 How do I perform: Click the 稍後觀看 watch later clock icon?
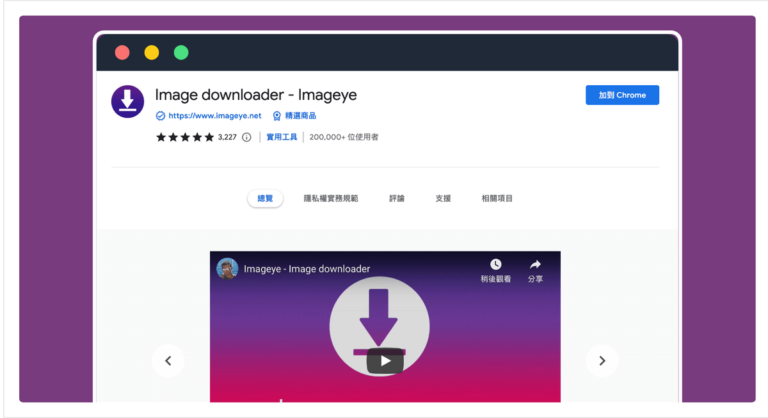pyautogui.click(x=496, y=265)
